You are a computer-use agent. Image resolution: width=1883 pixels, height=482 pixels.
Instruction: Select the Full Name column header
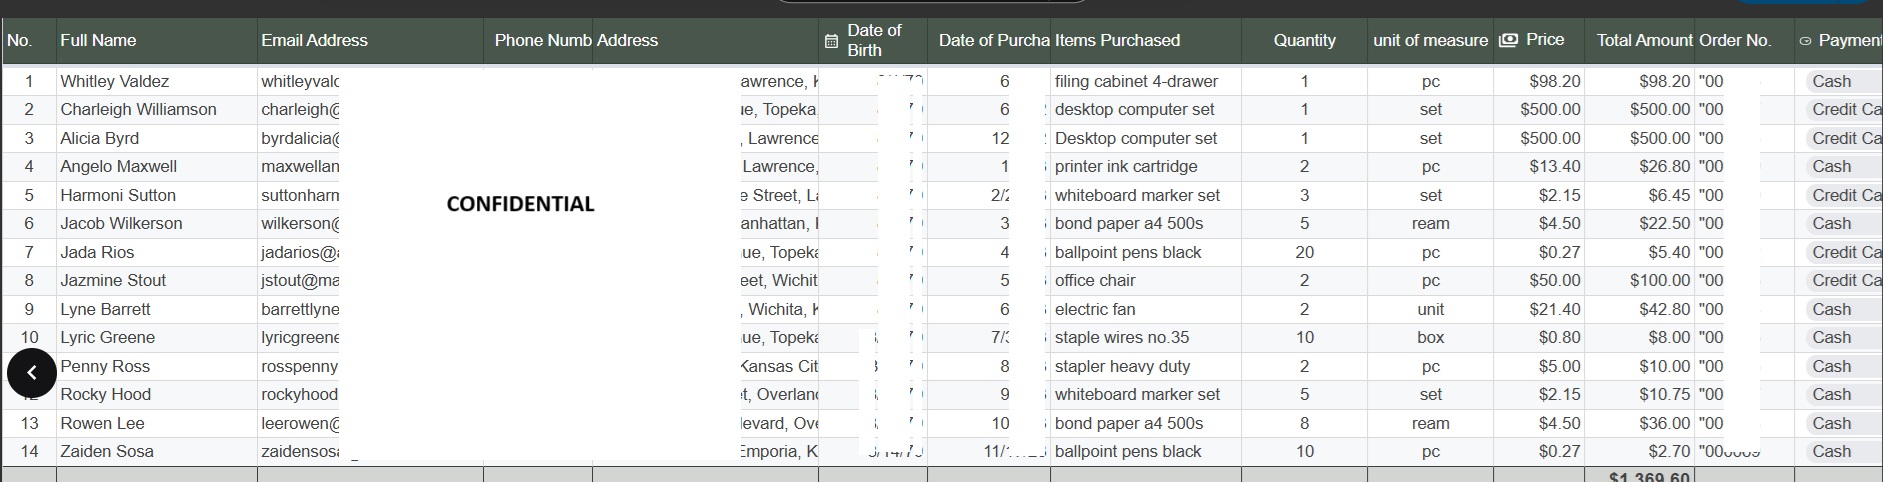tap(98, 40)
